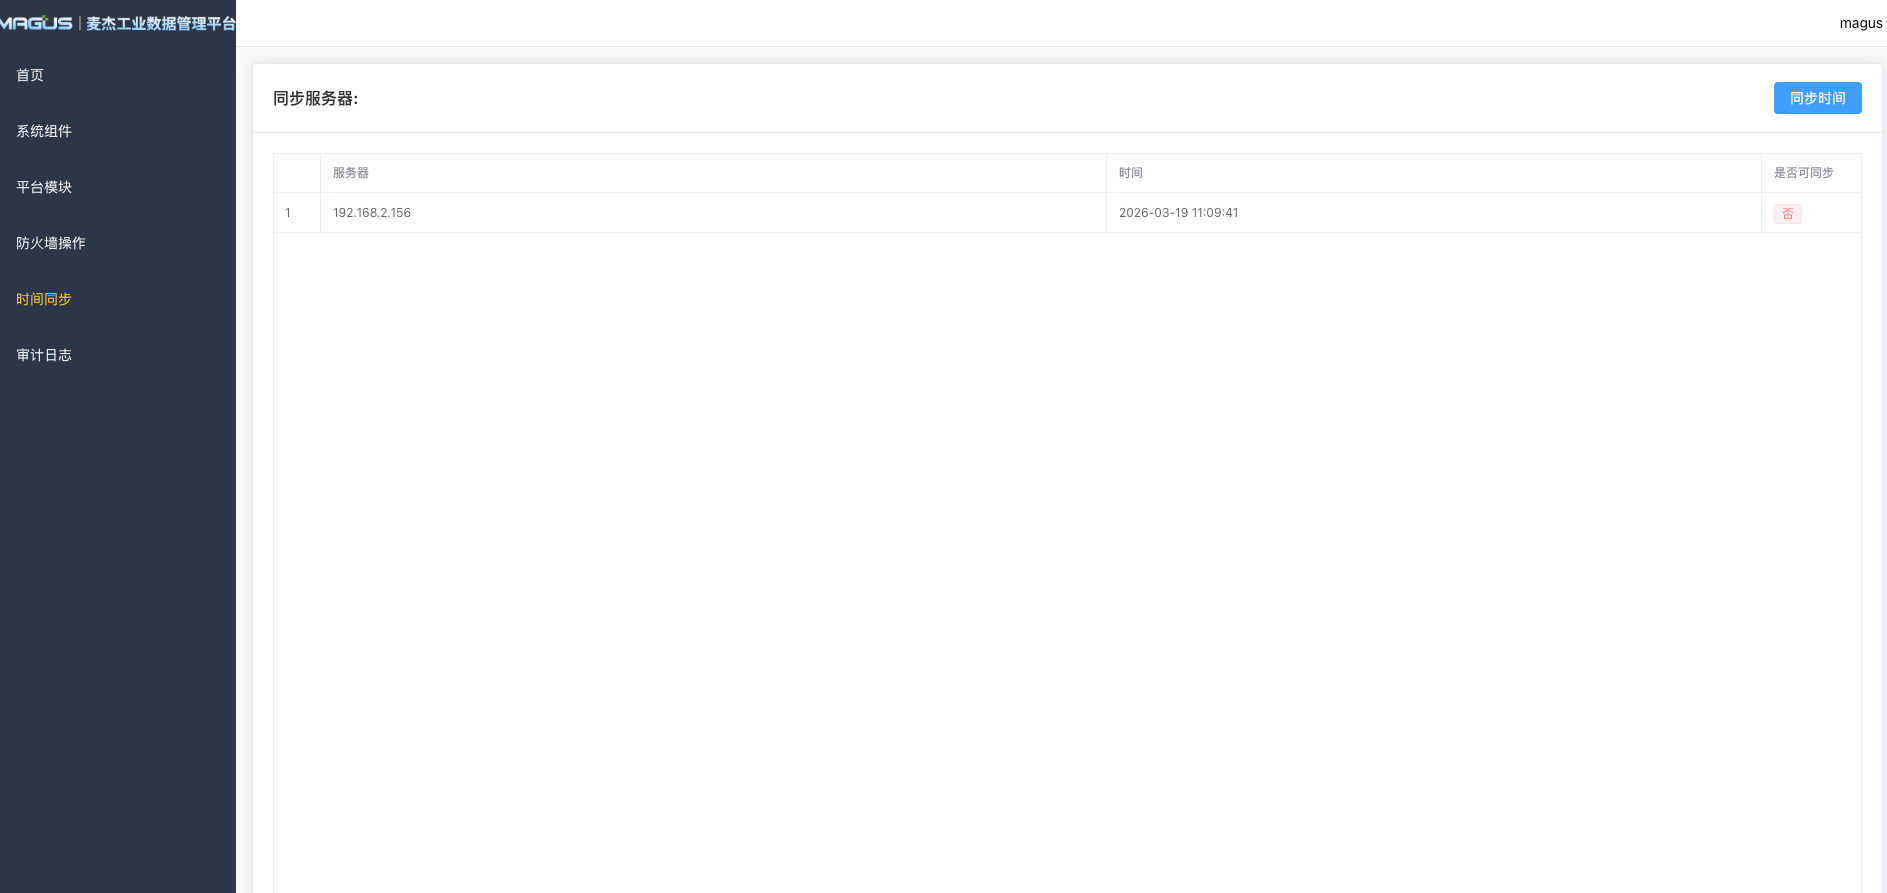Viewport: 1887px width, 893px height.
Task: Click the 是否可同步 column header
Action: click(1803, 173)
